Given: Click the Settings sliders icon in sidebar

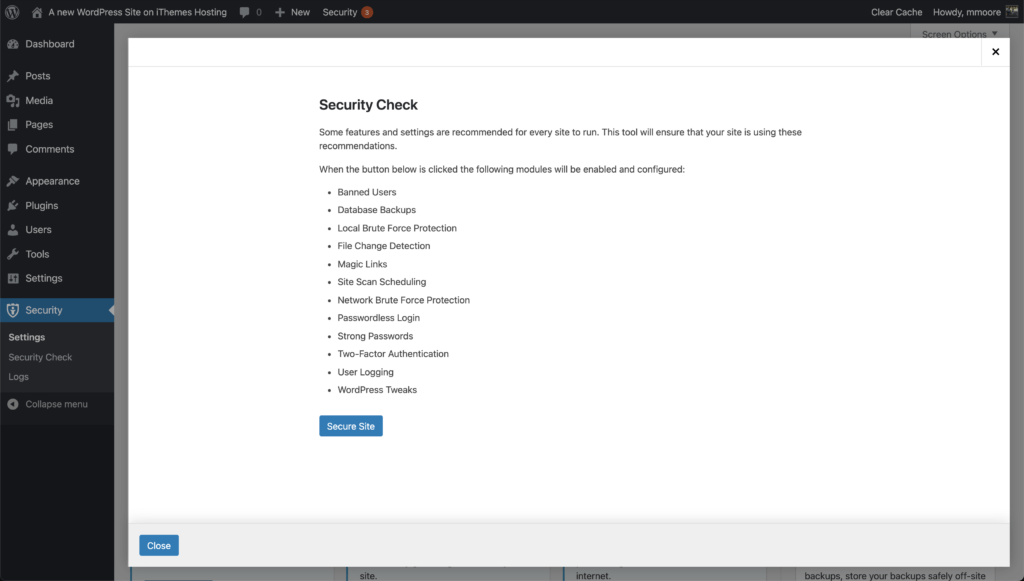Looking at the screenshot, I should click(12, 278).
